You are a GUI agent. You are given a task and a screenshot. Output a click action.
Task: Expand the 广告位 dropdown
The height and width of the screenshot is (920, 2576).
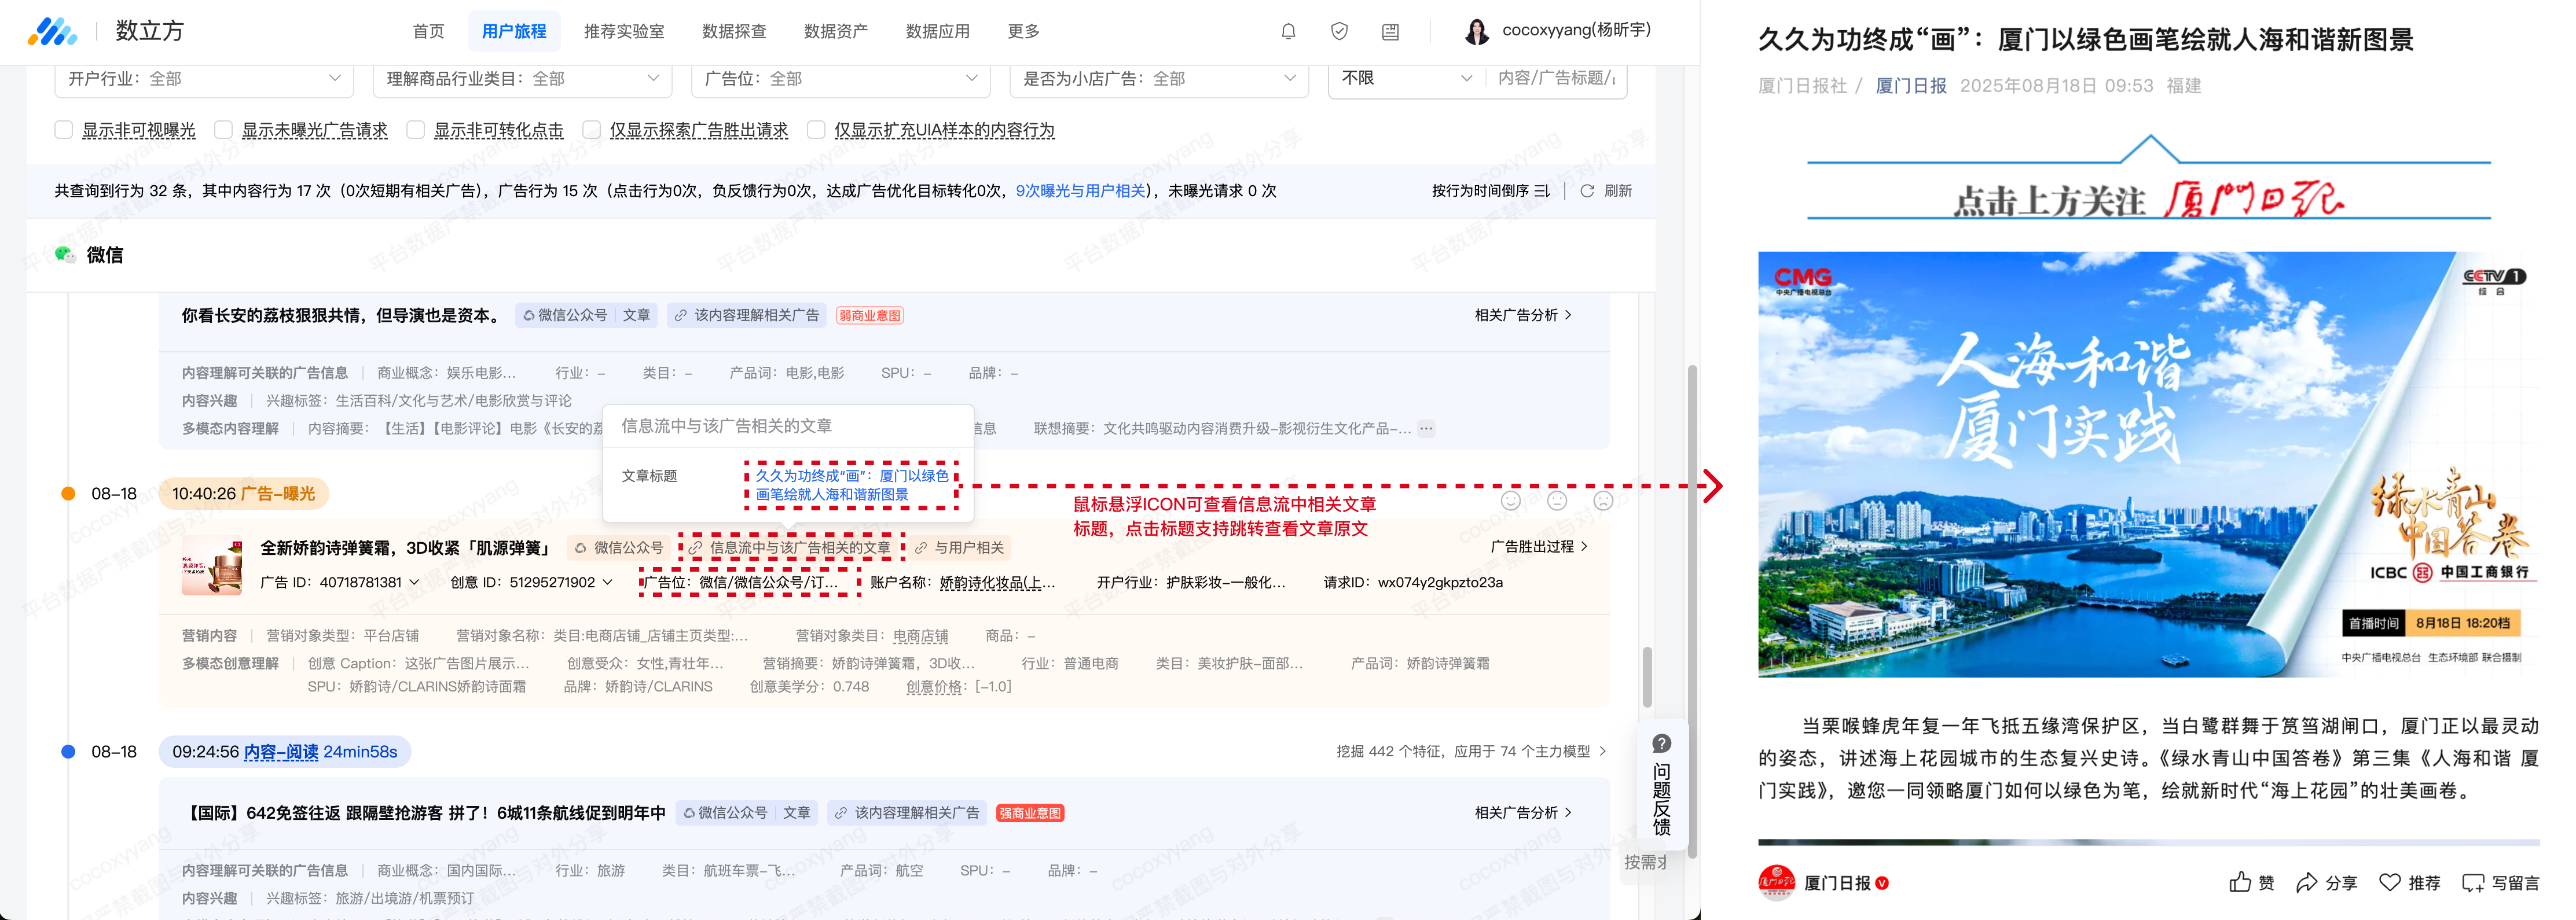(840, 78)
